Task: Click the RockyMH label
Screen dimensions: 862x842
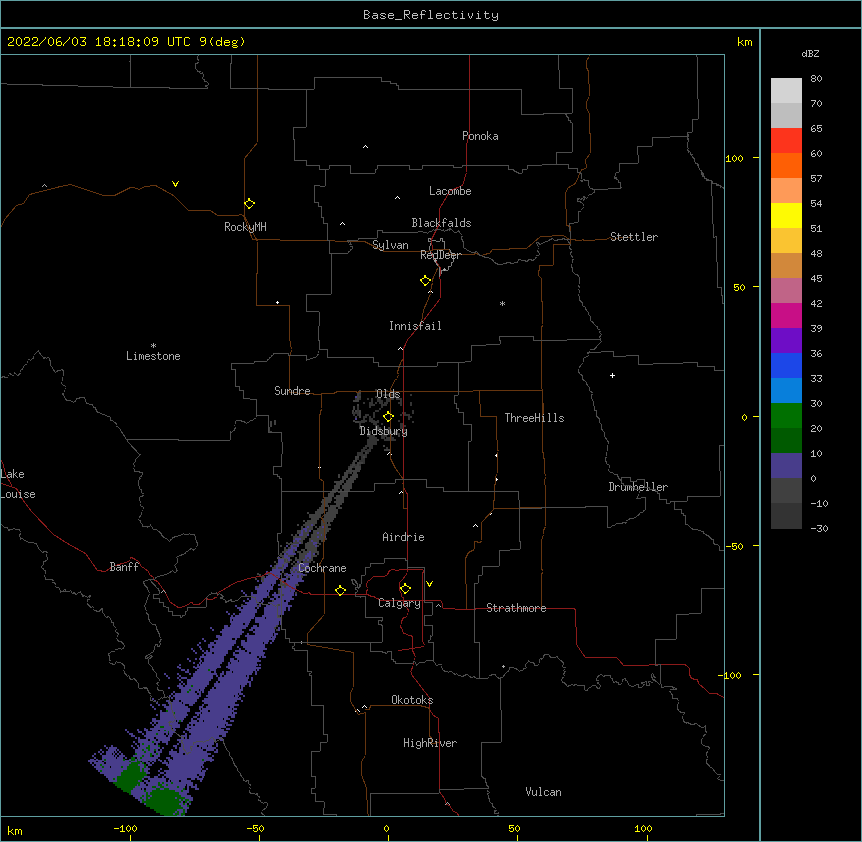Action: (245, 227)
